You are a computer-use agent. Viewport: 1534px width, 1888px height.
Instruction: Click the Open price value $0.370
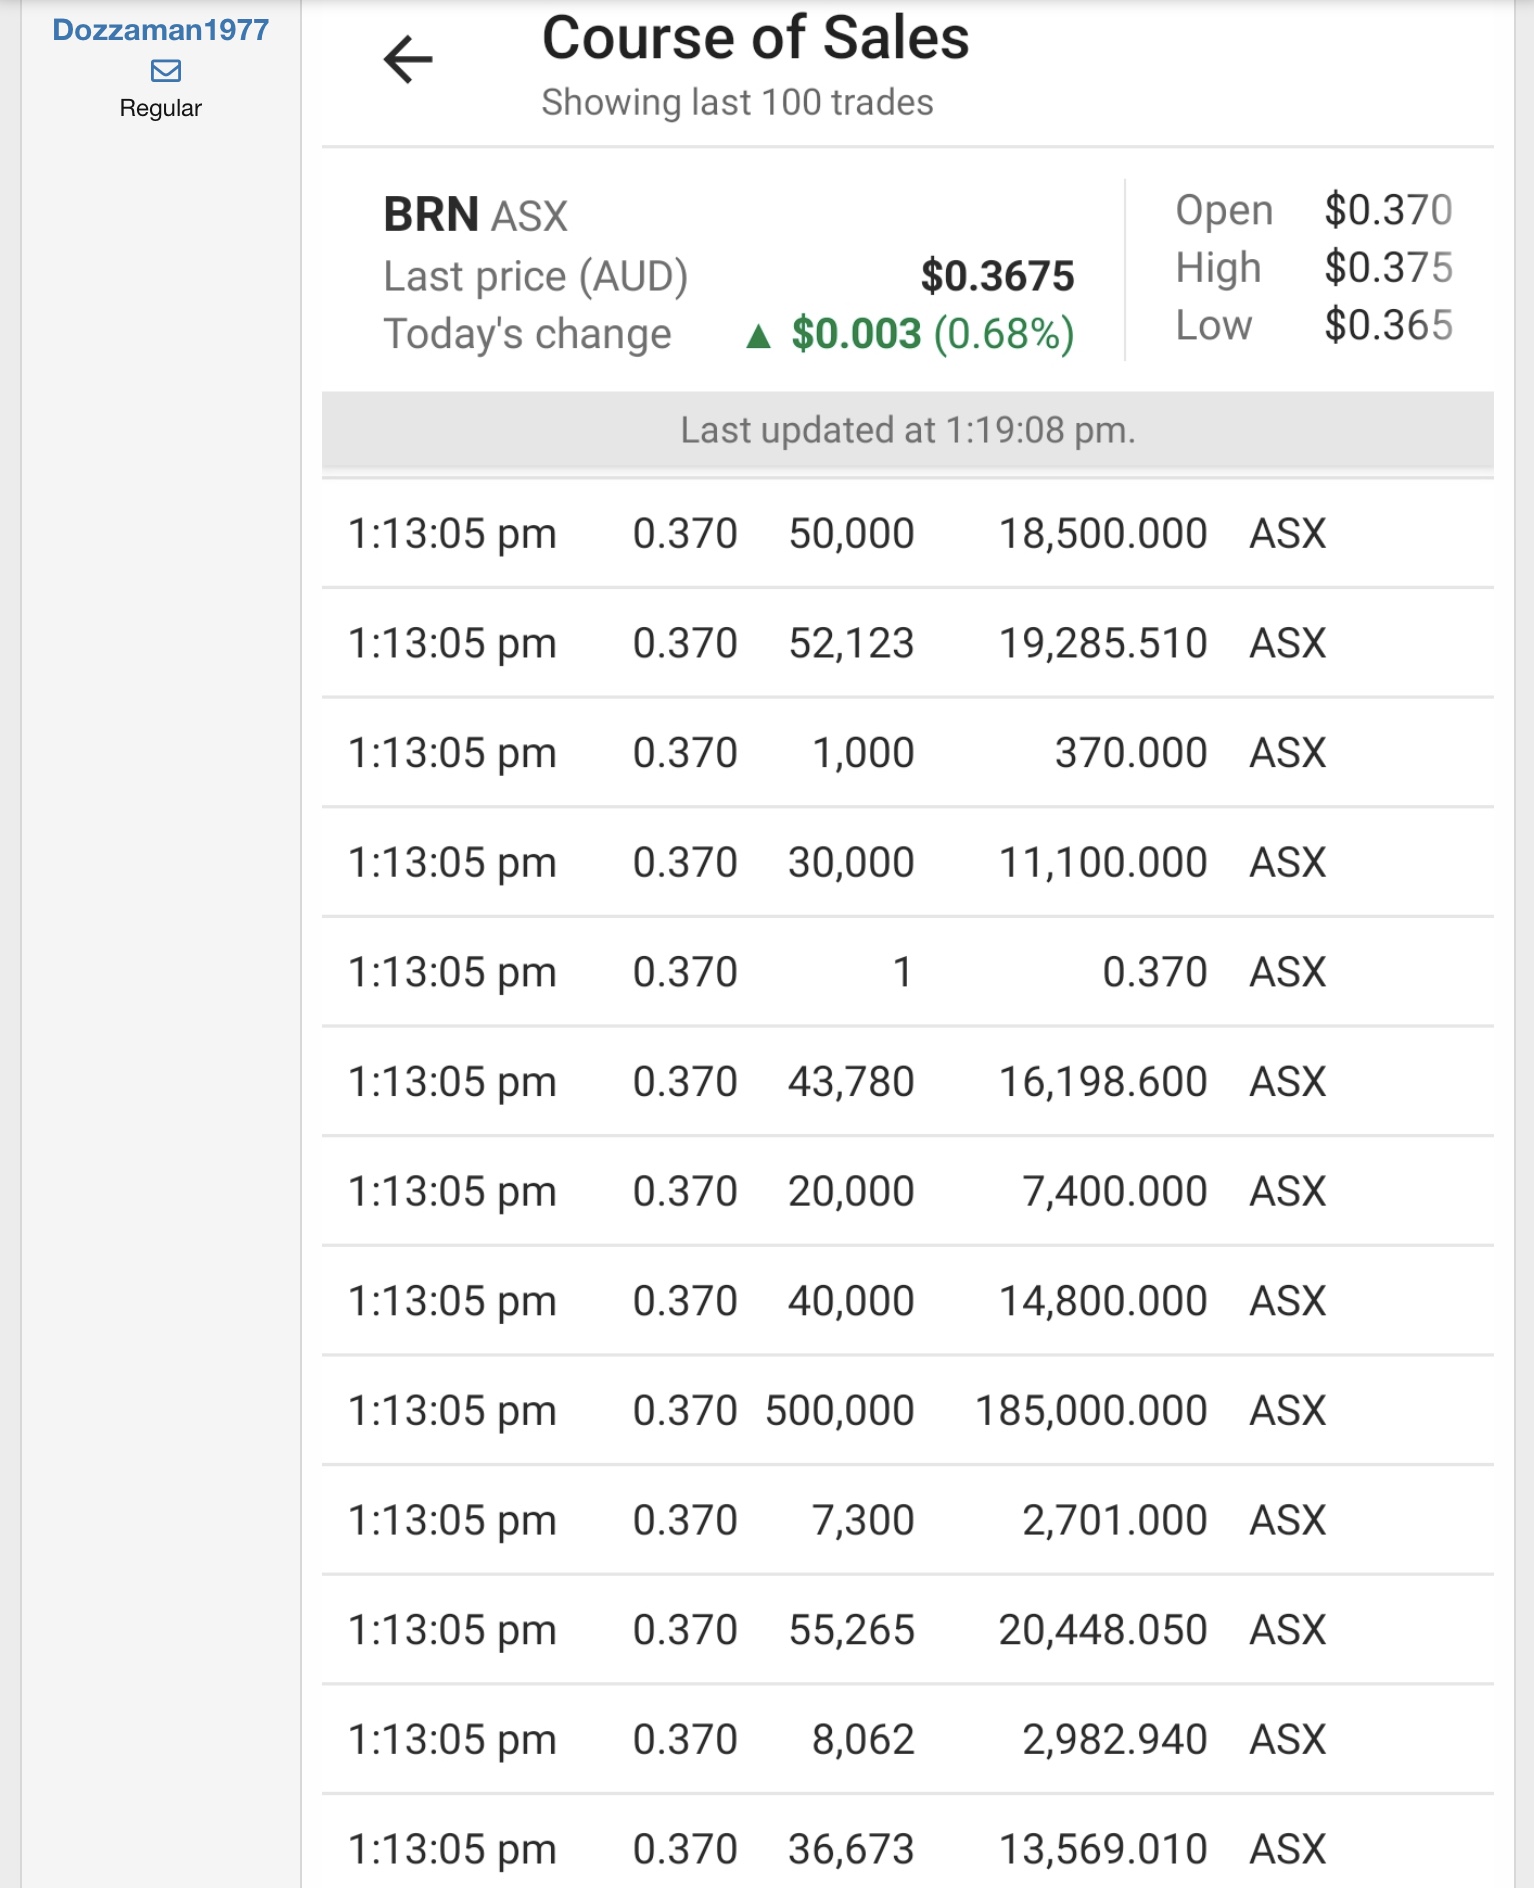click(1387, 210)
